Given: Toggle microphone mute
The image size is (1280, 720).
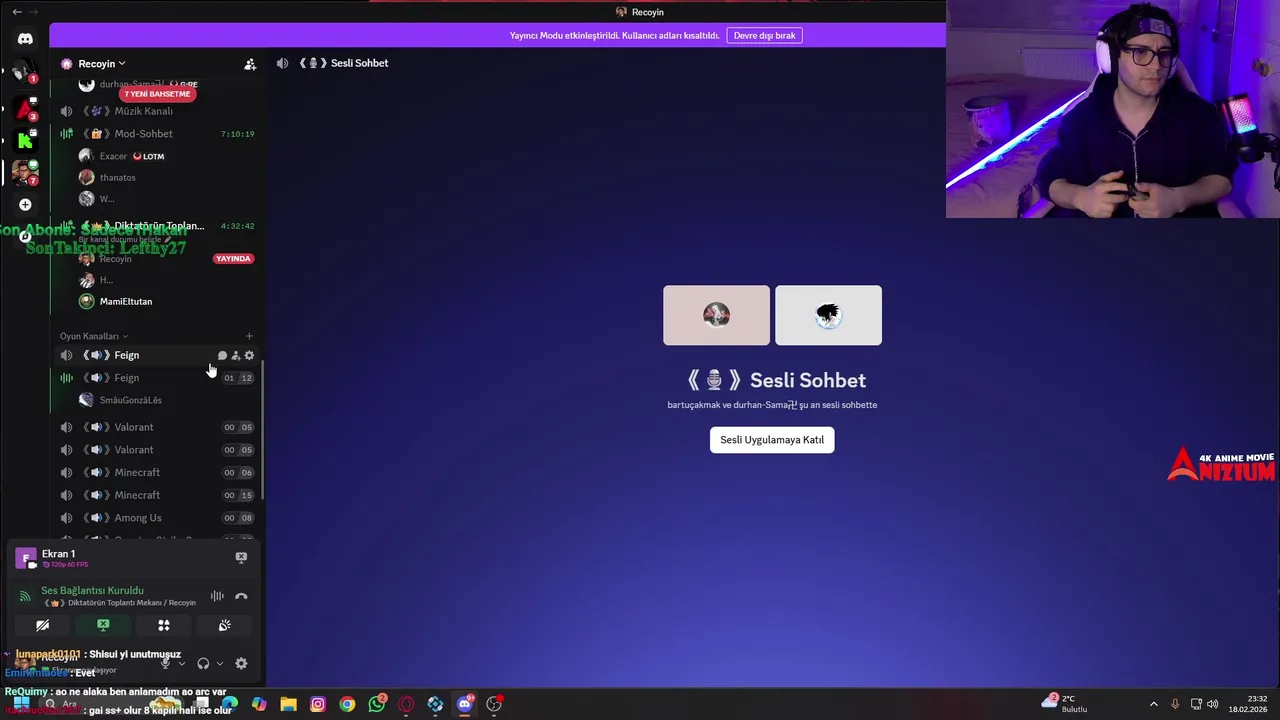Looking at the screenshot, I should (x=165, y=663).
